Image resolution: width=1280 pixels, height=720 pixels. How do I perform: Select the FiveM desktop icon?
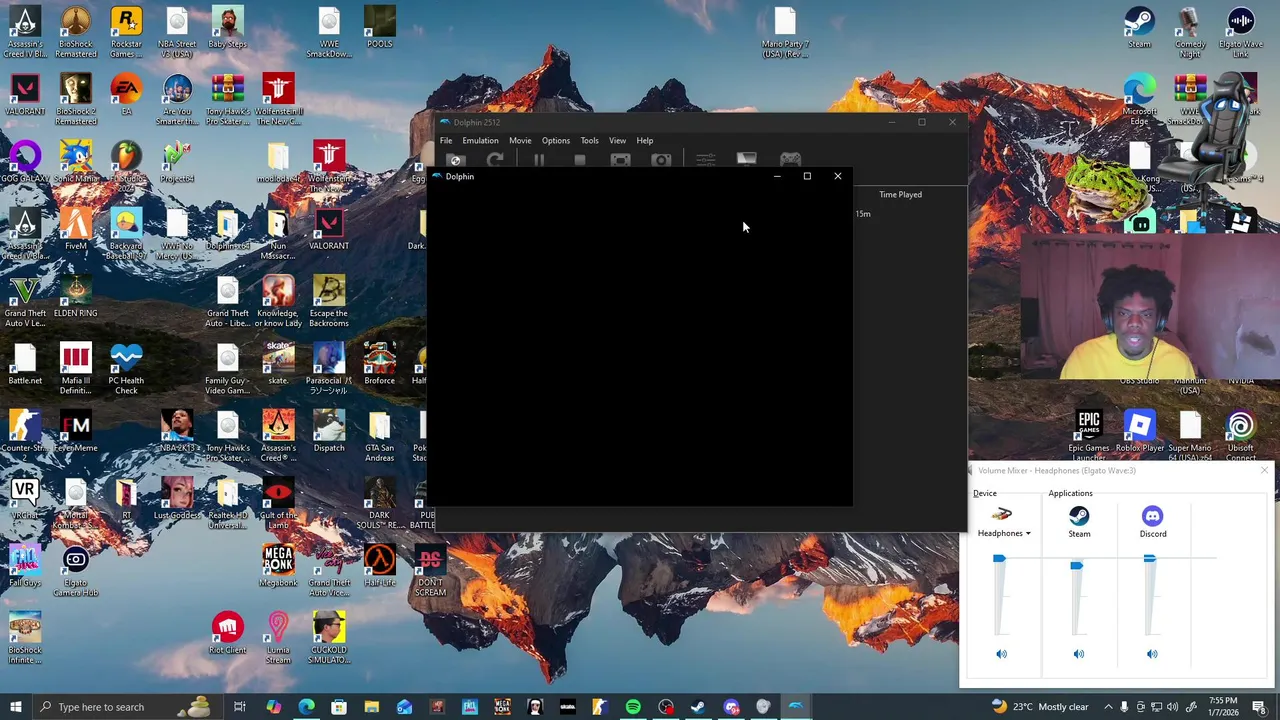point(75,230)
